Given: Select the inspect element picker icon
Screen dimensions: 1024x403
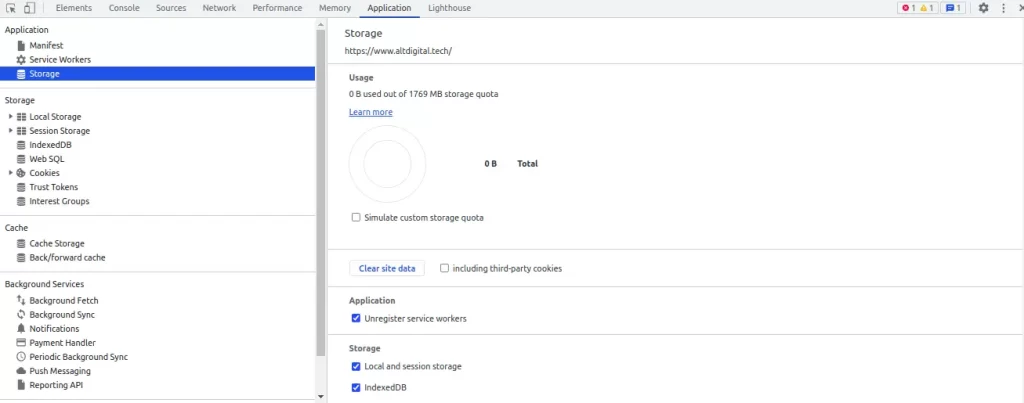Looking at the screenshot, I should click(10, 8).
